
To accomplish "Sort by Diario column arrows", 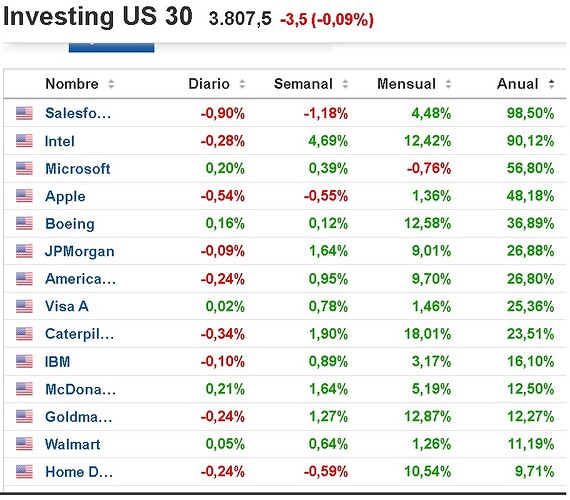I will click(x=242, y=84).
